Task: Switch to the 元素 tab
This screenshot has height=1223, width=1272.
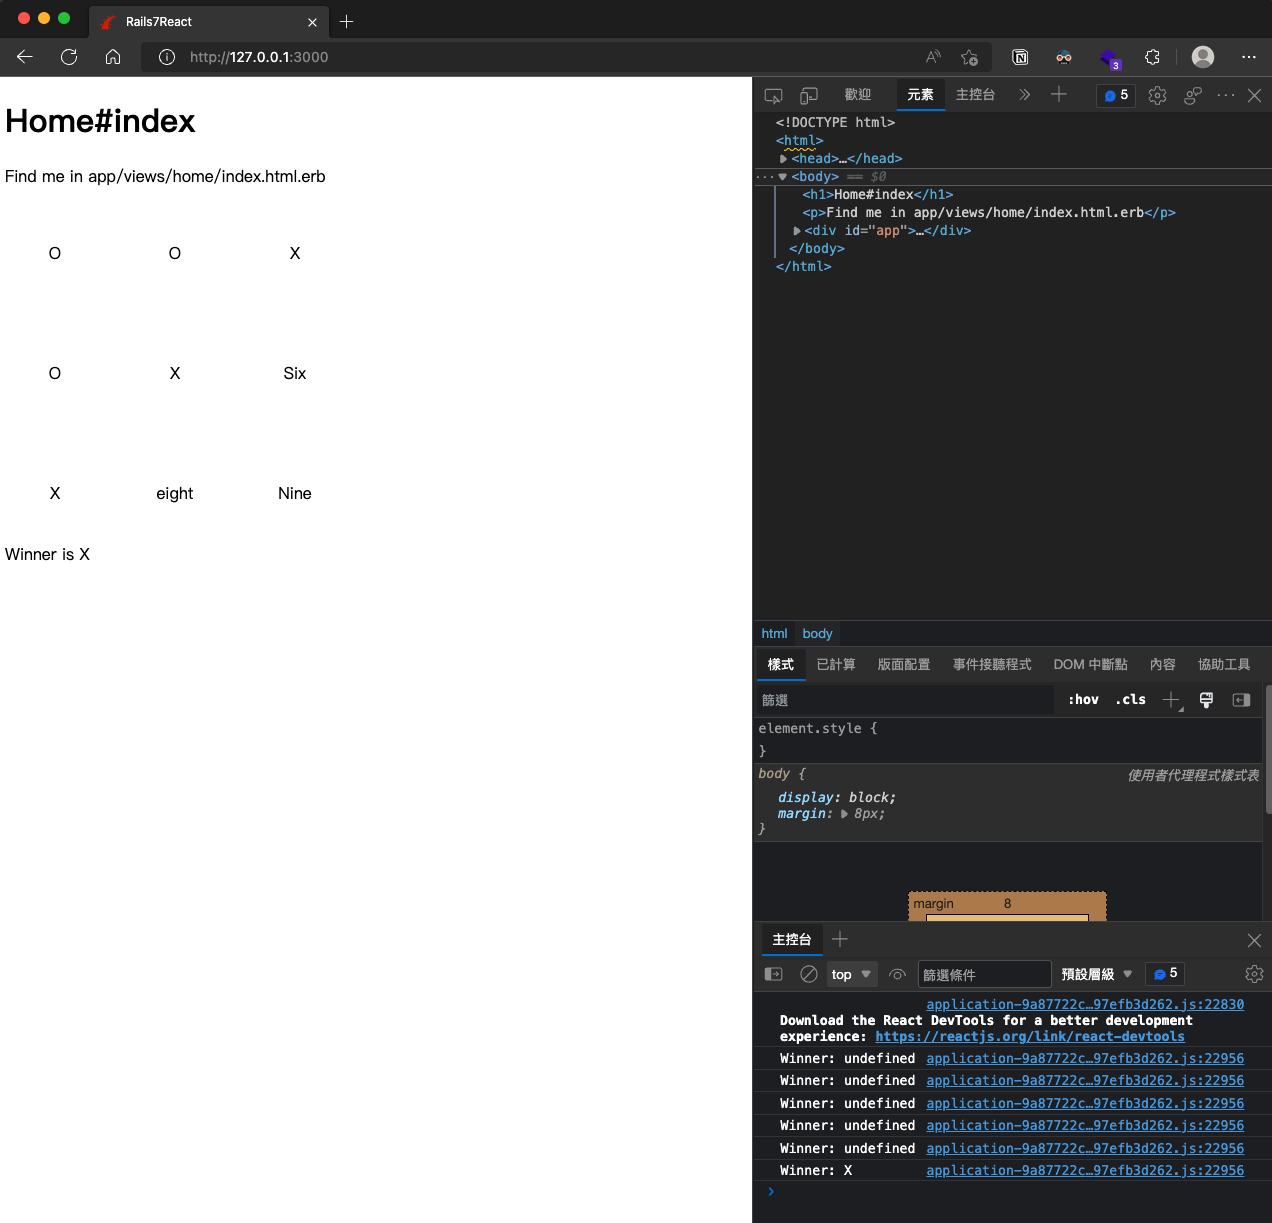Action: point(921,94)
